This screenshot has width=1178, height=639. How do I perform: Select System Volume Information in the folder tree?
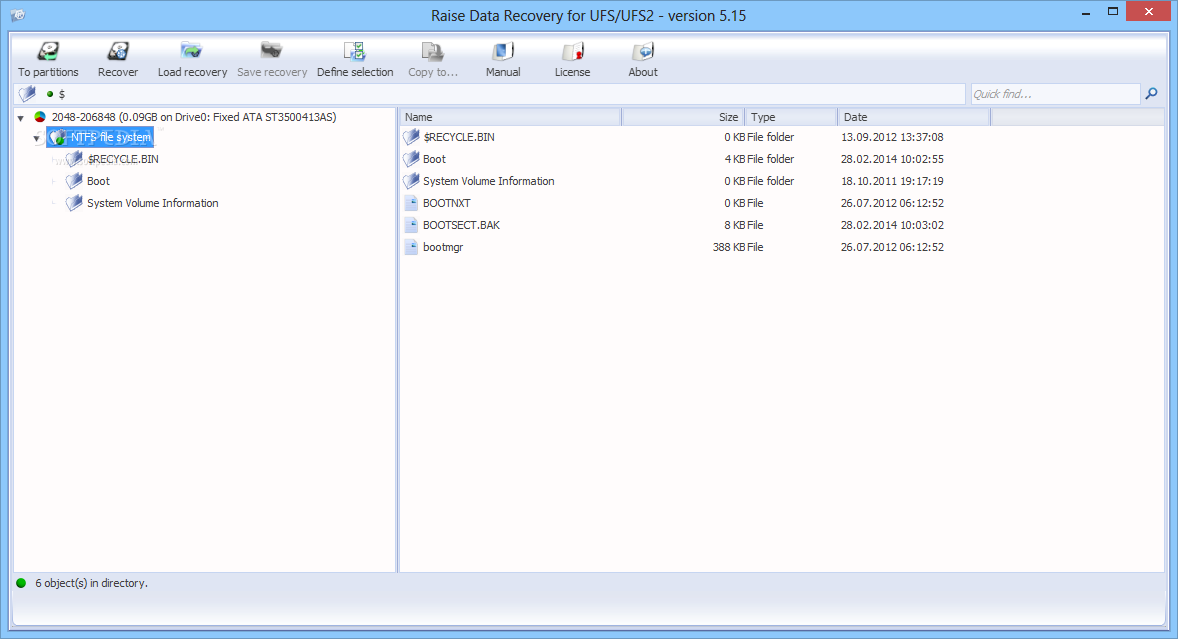pos(153,203)
